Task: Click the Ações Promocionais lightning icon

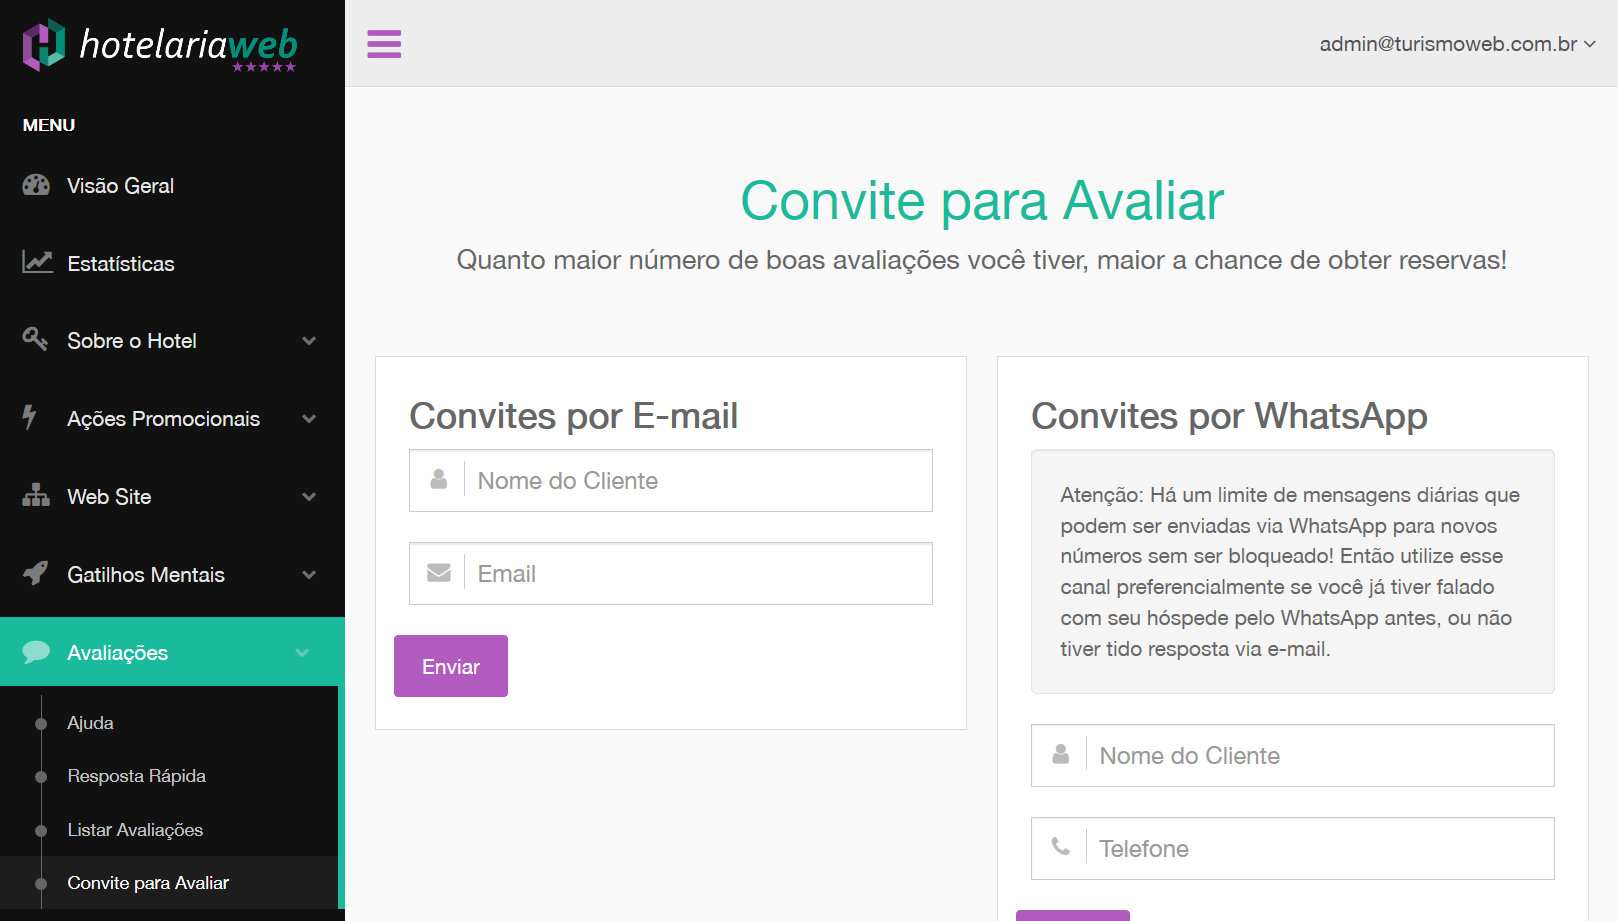Action: click(x=30, y=417)
